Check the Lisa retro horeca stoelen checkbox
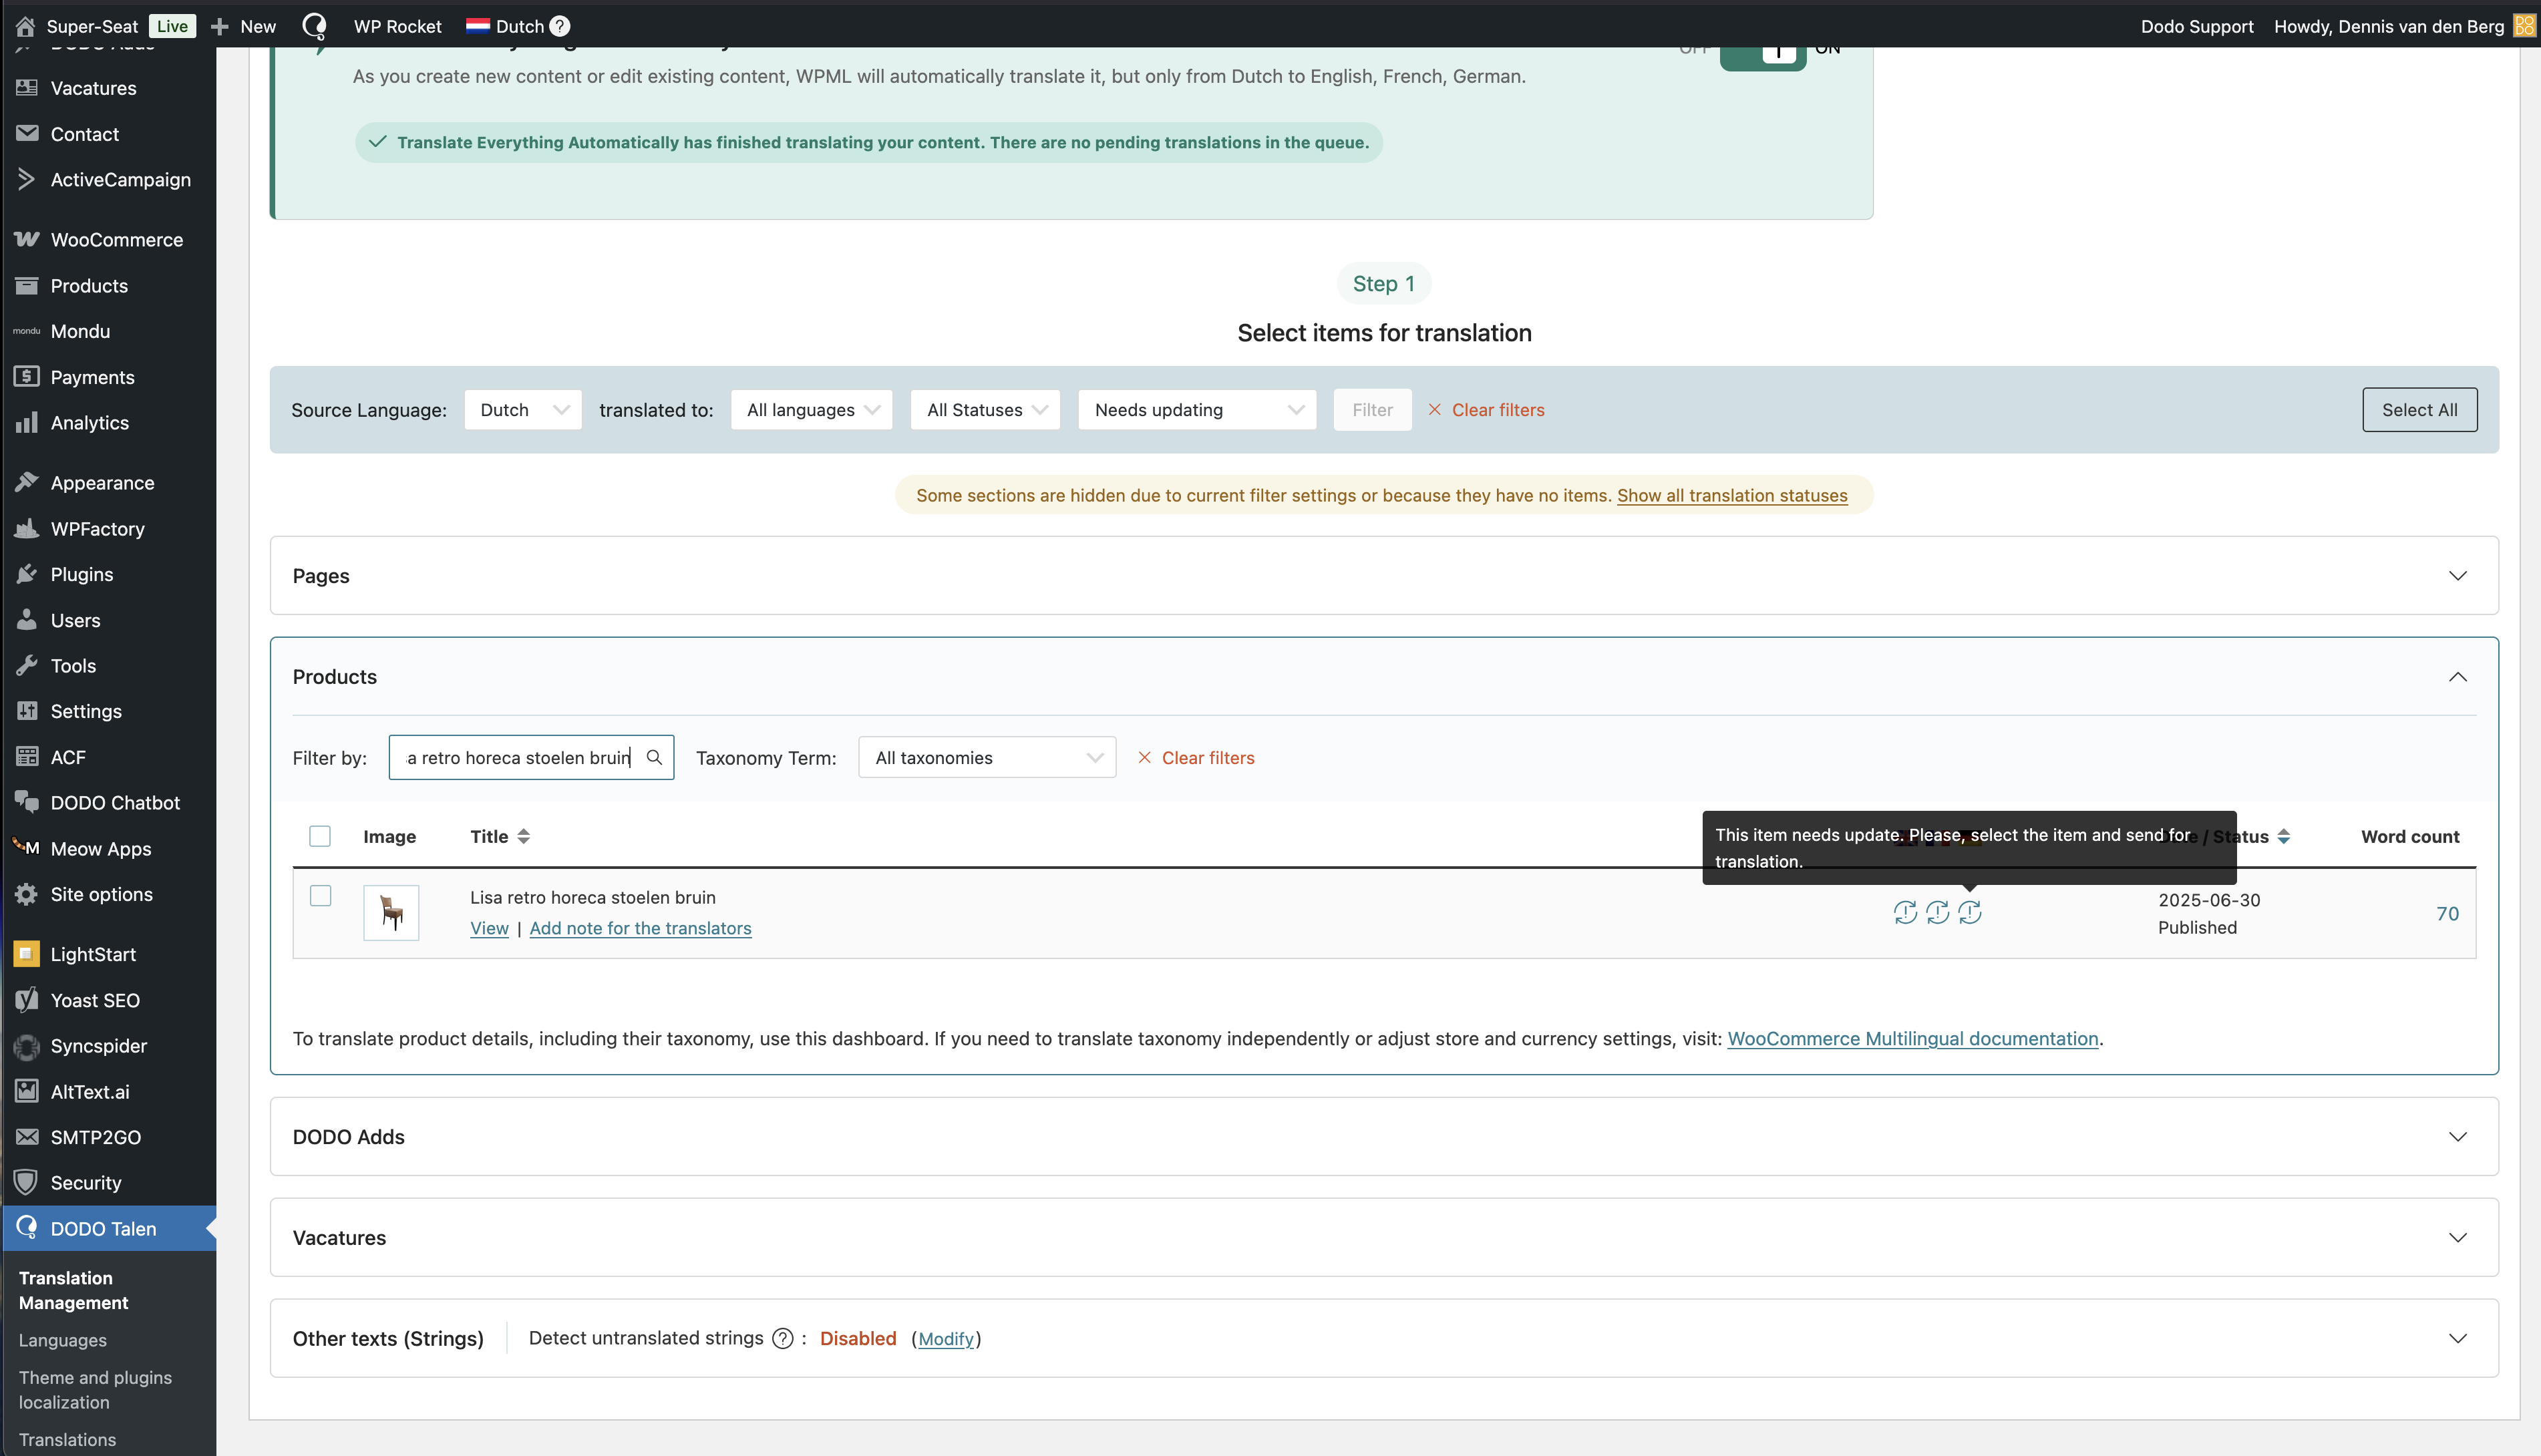The height and width of the screenshot is (1456, 2541). (x=320, y=896)
